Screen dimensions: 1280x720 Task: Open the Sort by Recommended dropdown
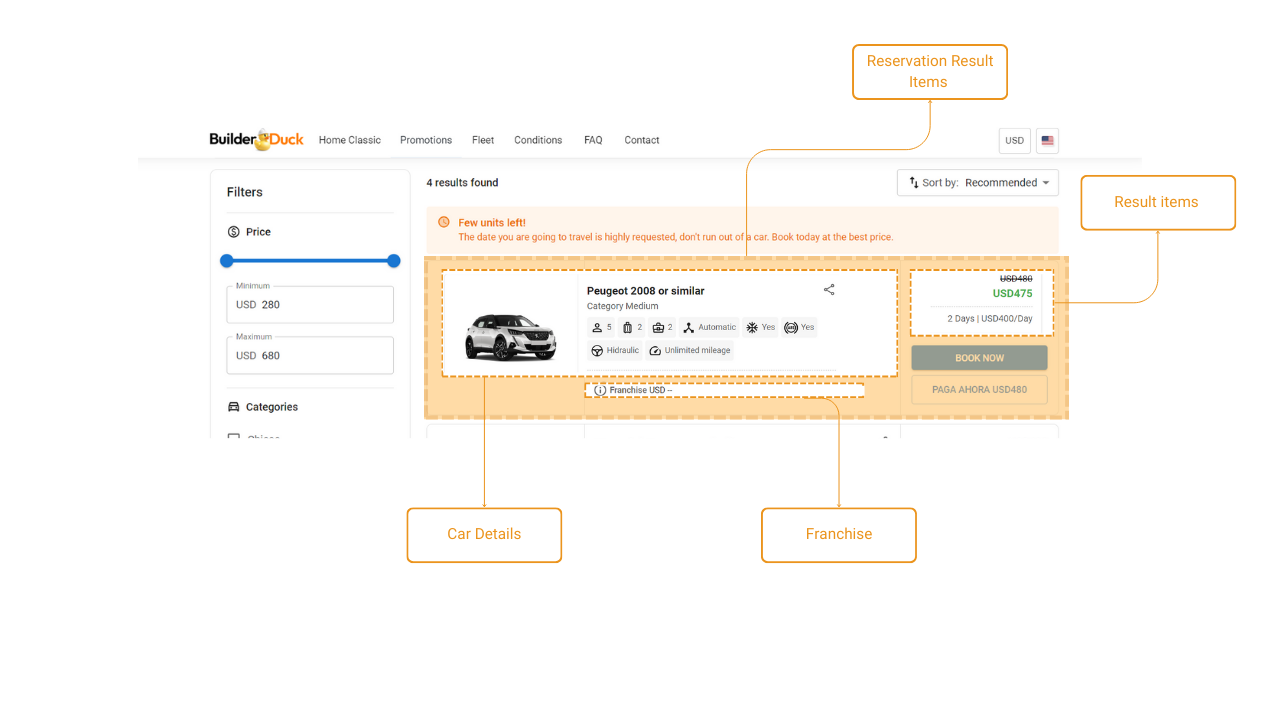tap(977, 183)
